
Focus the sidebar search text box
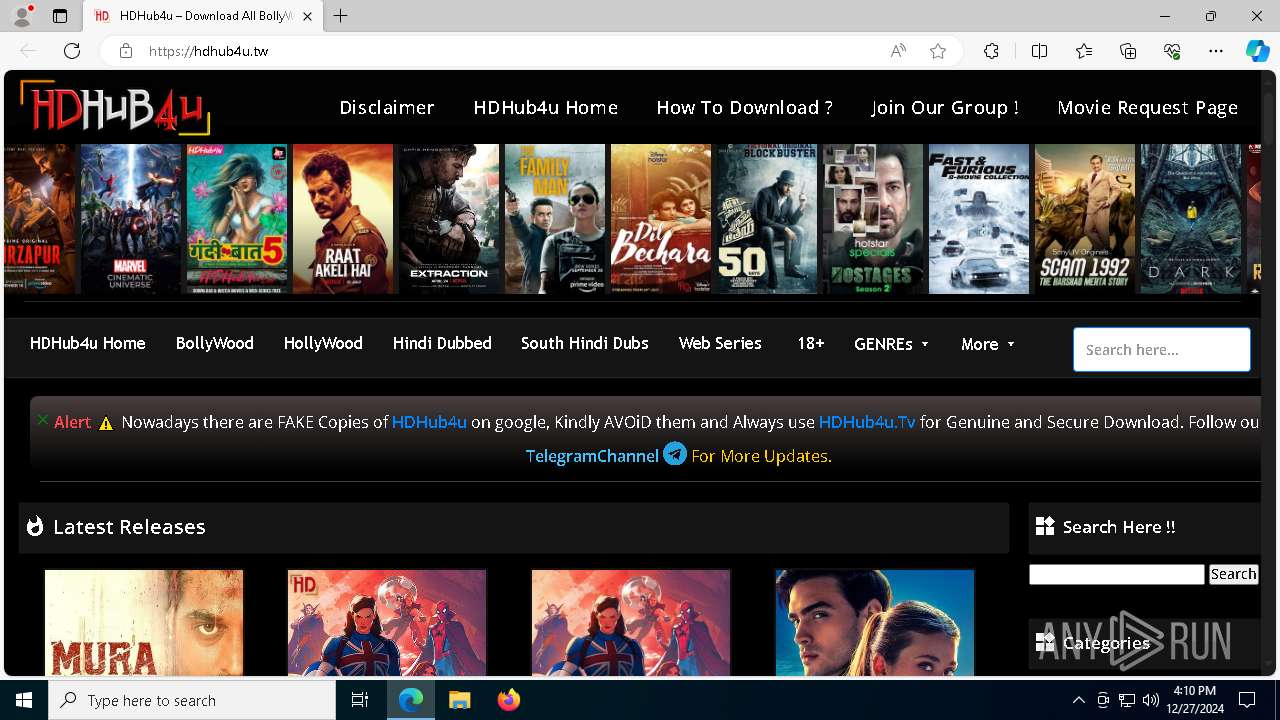coord(1117,574)
